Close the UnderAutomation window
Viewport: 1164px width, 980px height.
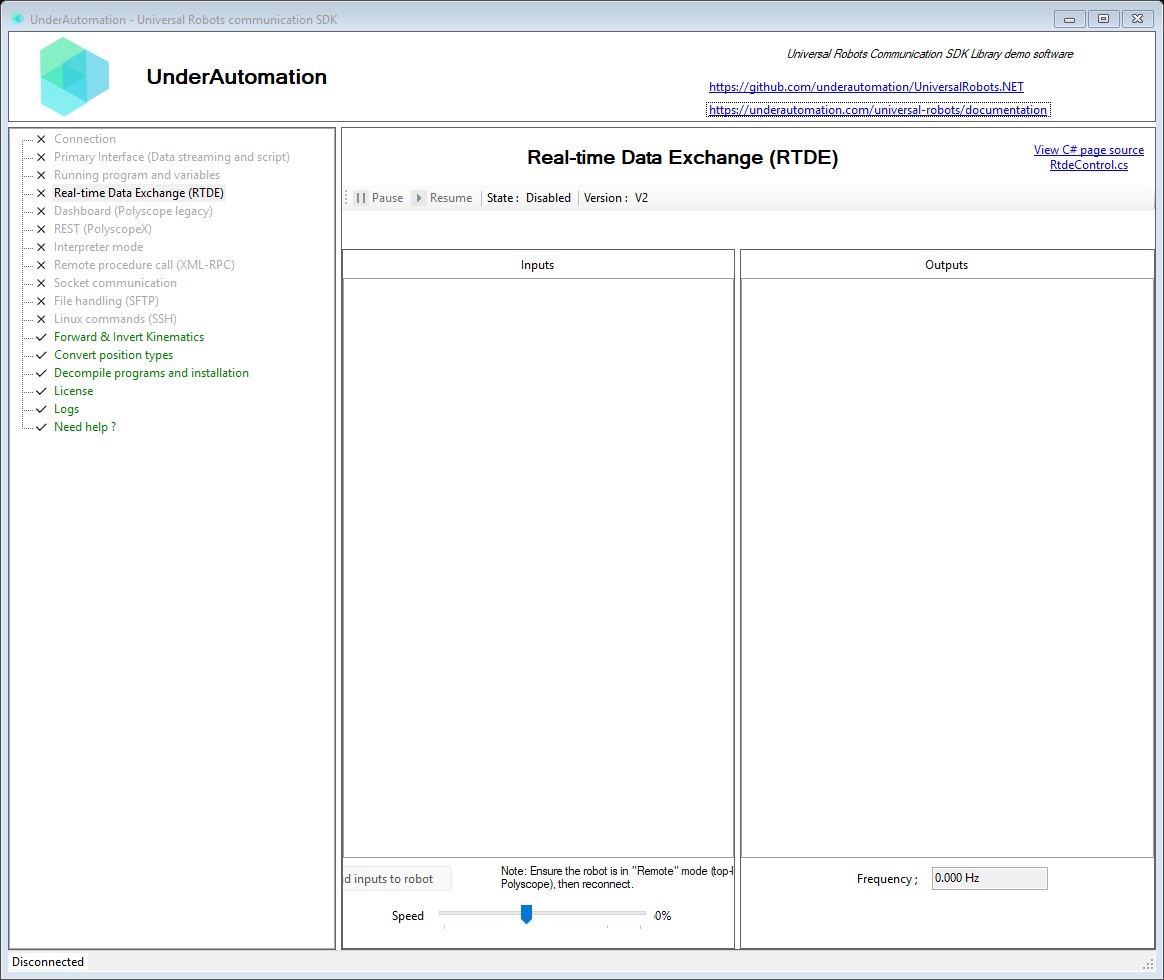point(1137,19)
